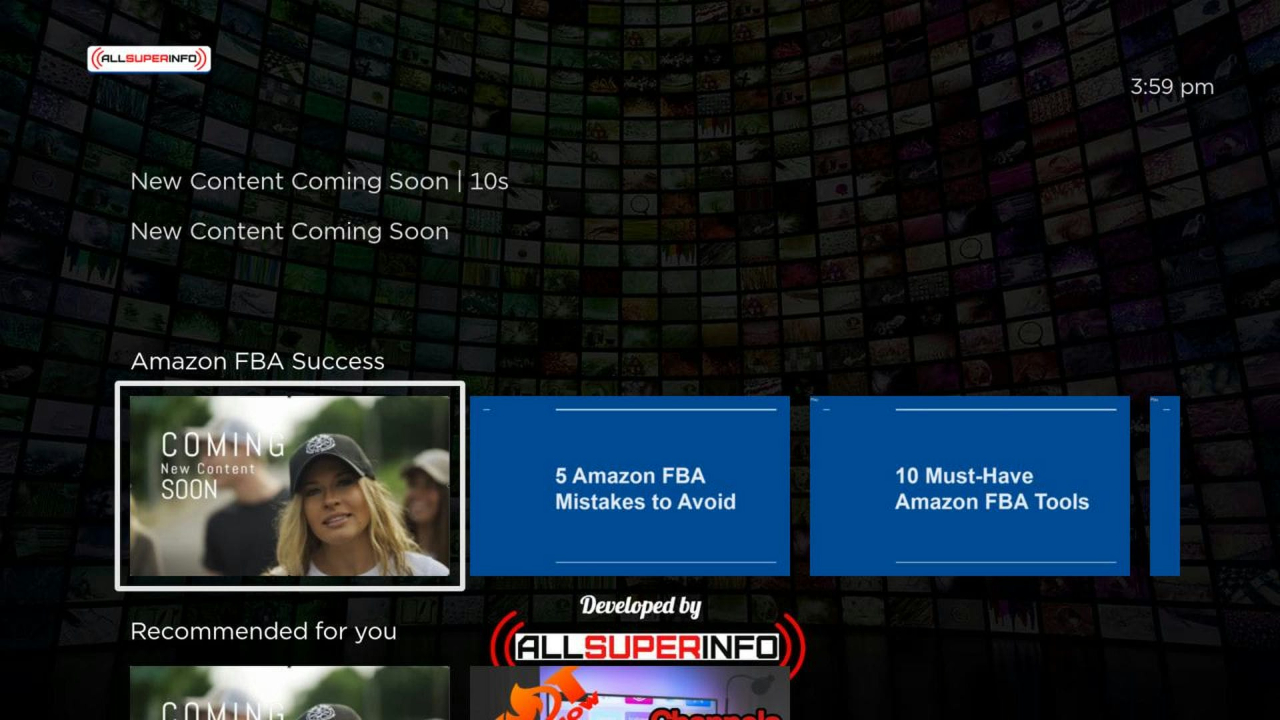
Task: Open Coming Soon thumbnail under Recommended for you
Action: pyautogui.click(x=290, y=693)
